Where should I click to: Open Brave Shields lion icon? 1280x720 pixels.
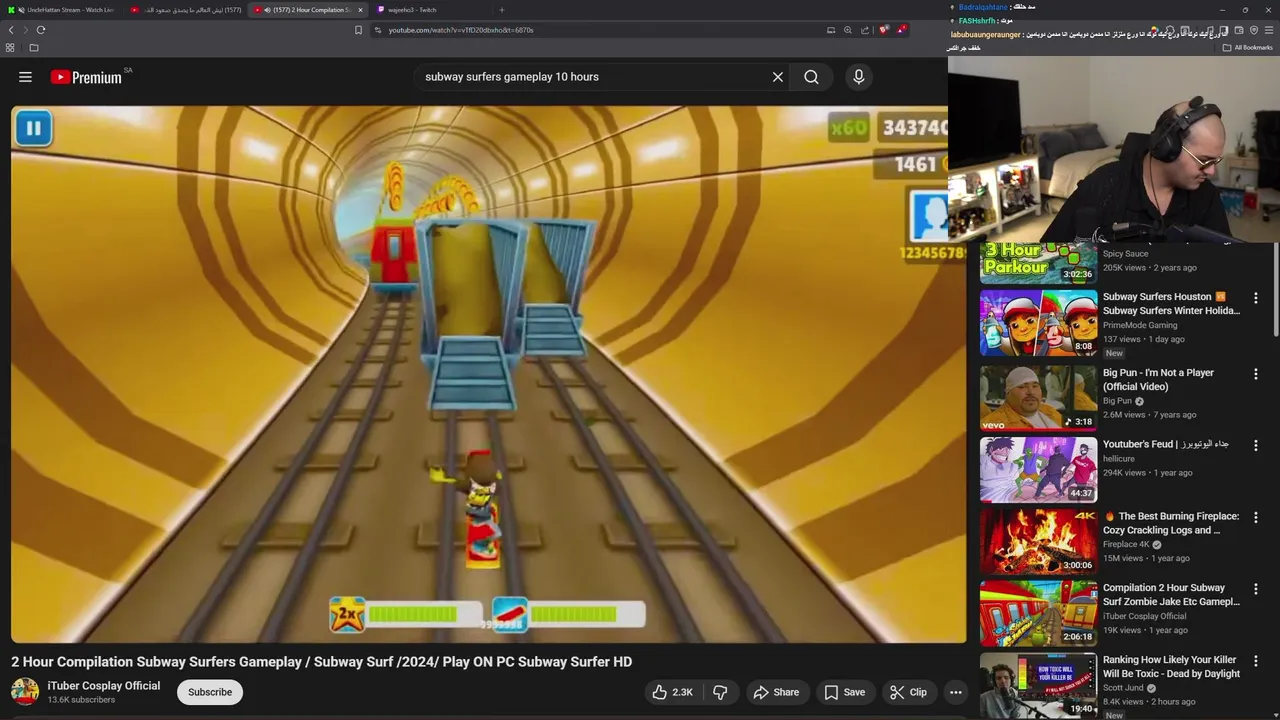pos(884,30)
